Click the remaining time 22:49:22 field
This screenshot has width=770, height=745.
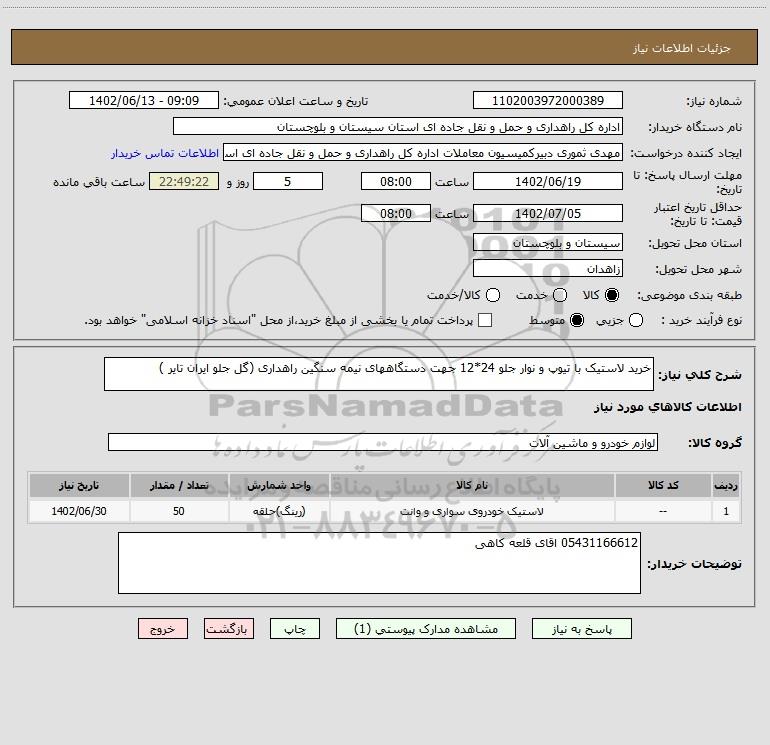coord(184,181)
